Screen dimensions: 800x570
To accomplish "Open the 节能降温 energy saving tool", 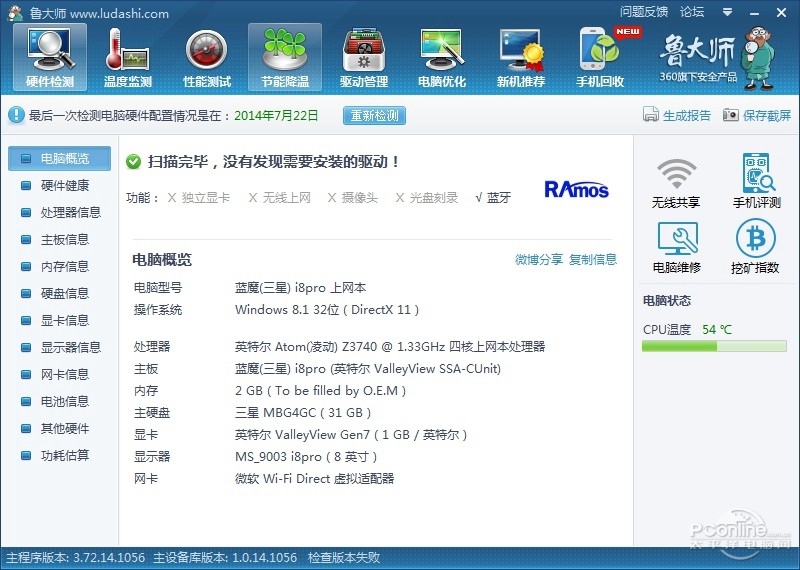I will pyautogui.click(x=285, y=57).
